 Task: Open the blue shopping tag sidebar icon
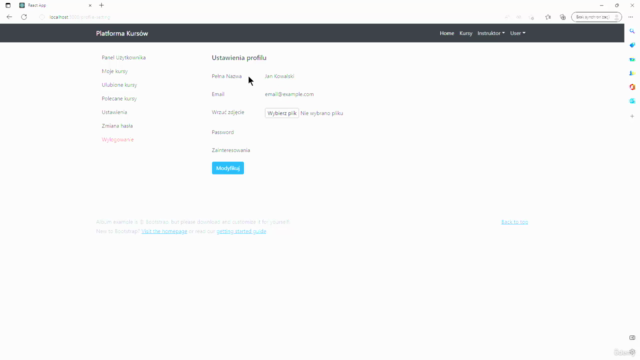click(x=632, y=45)
